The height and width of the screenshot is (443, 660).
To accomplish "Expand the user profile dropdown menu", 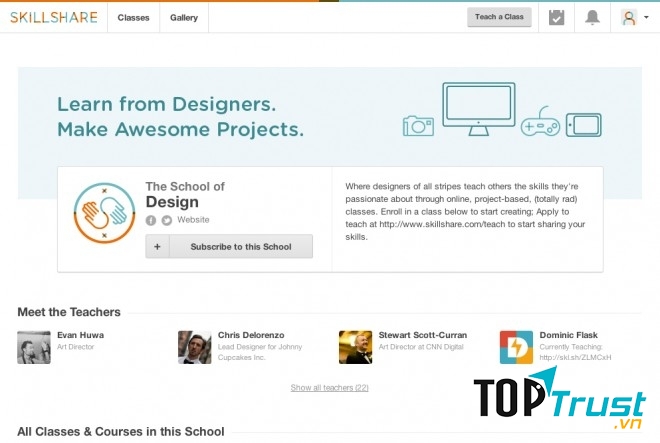I will (635, 17).
